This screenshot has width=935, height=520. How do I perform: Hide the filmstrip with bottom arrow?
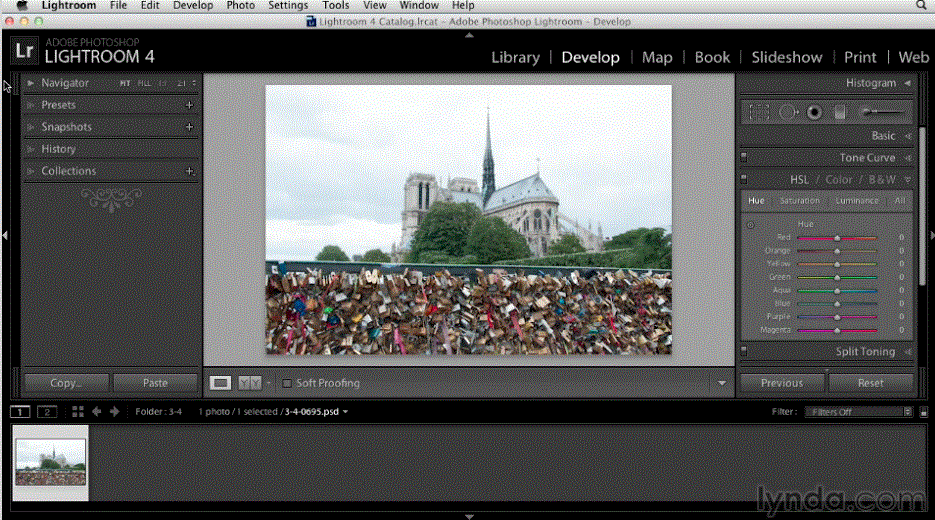469,516
